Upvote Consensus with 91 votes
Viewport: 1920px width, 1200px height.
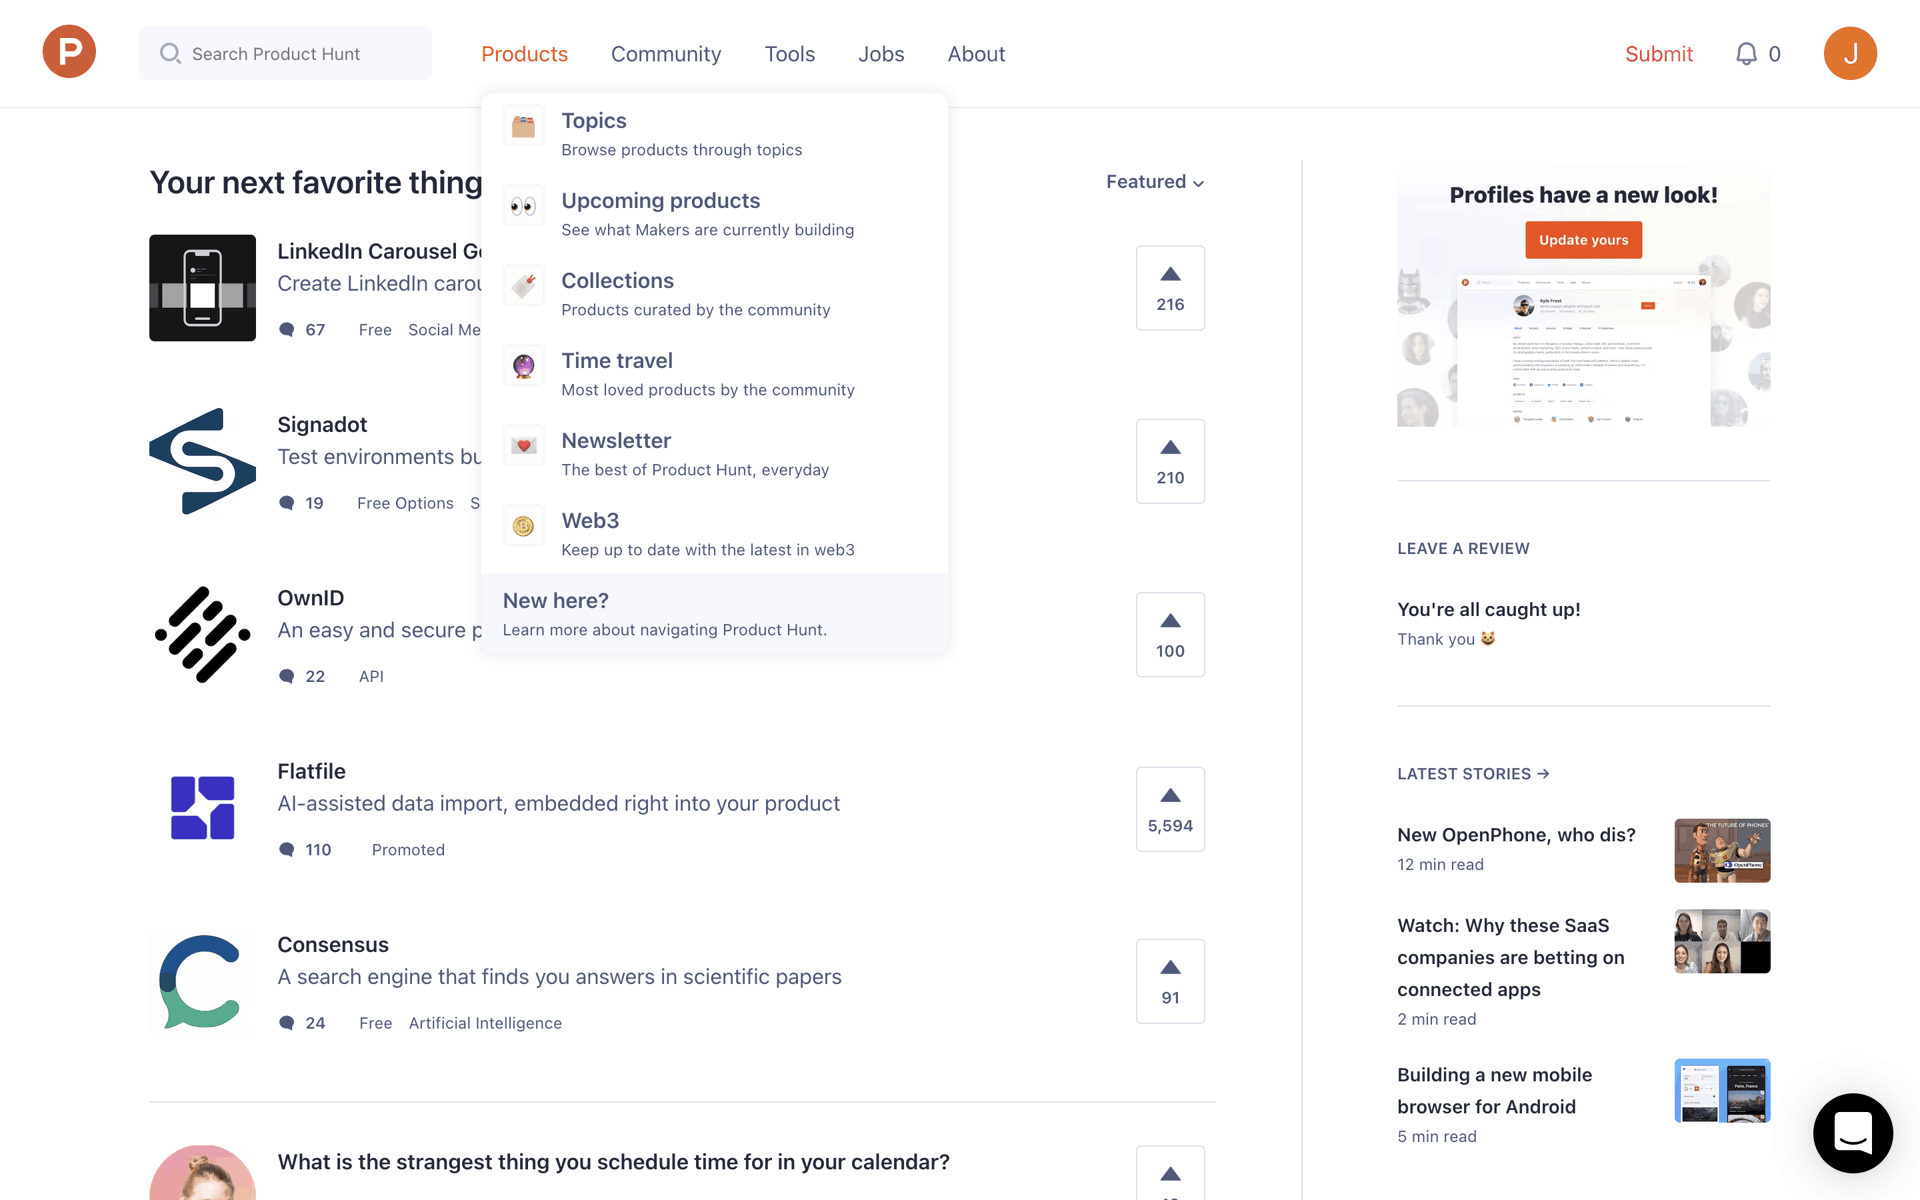(1170, 981)
